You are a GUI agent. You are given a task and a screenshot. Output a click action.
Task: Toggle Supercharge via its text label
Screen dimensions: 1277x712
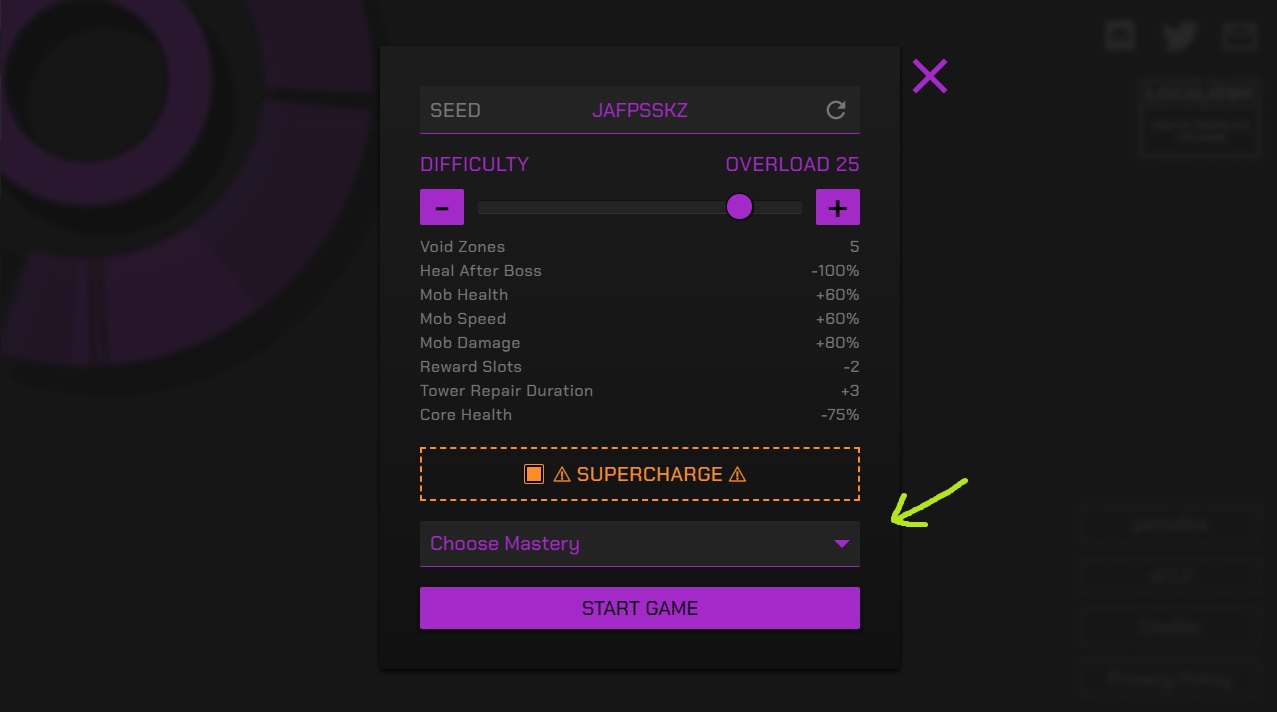tap(649, 474)
